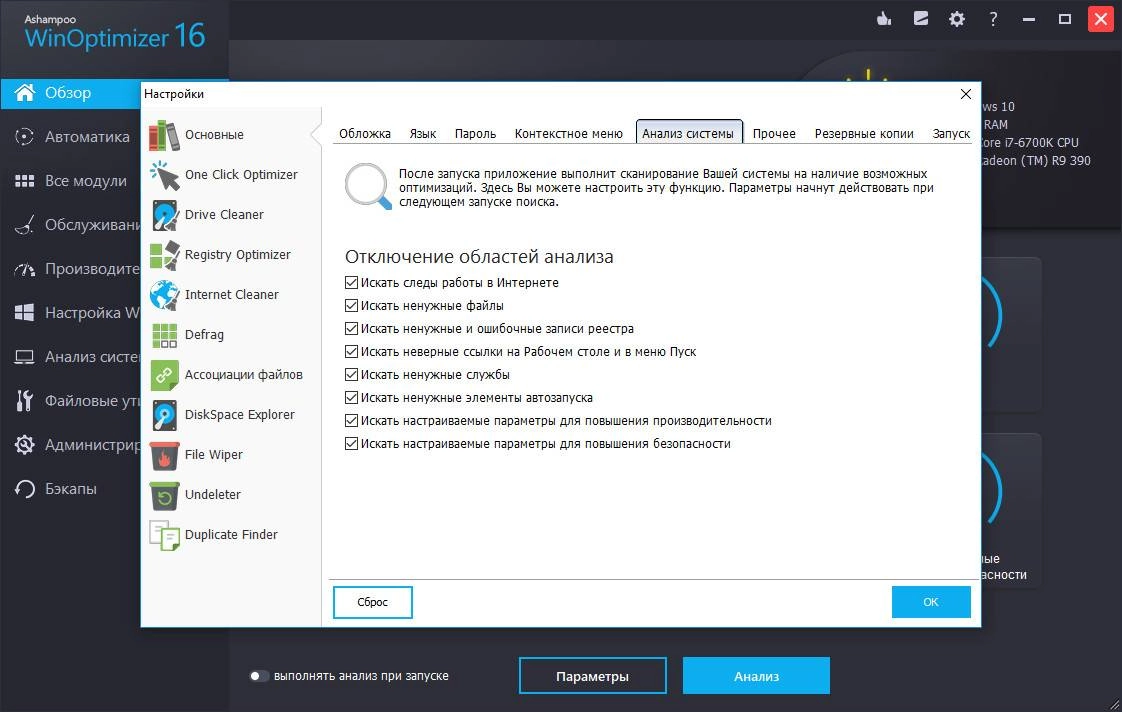
Task: Switch to the Запуск tab
Action: click(951, 133)
